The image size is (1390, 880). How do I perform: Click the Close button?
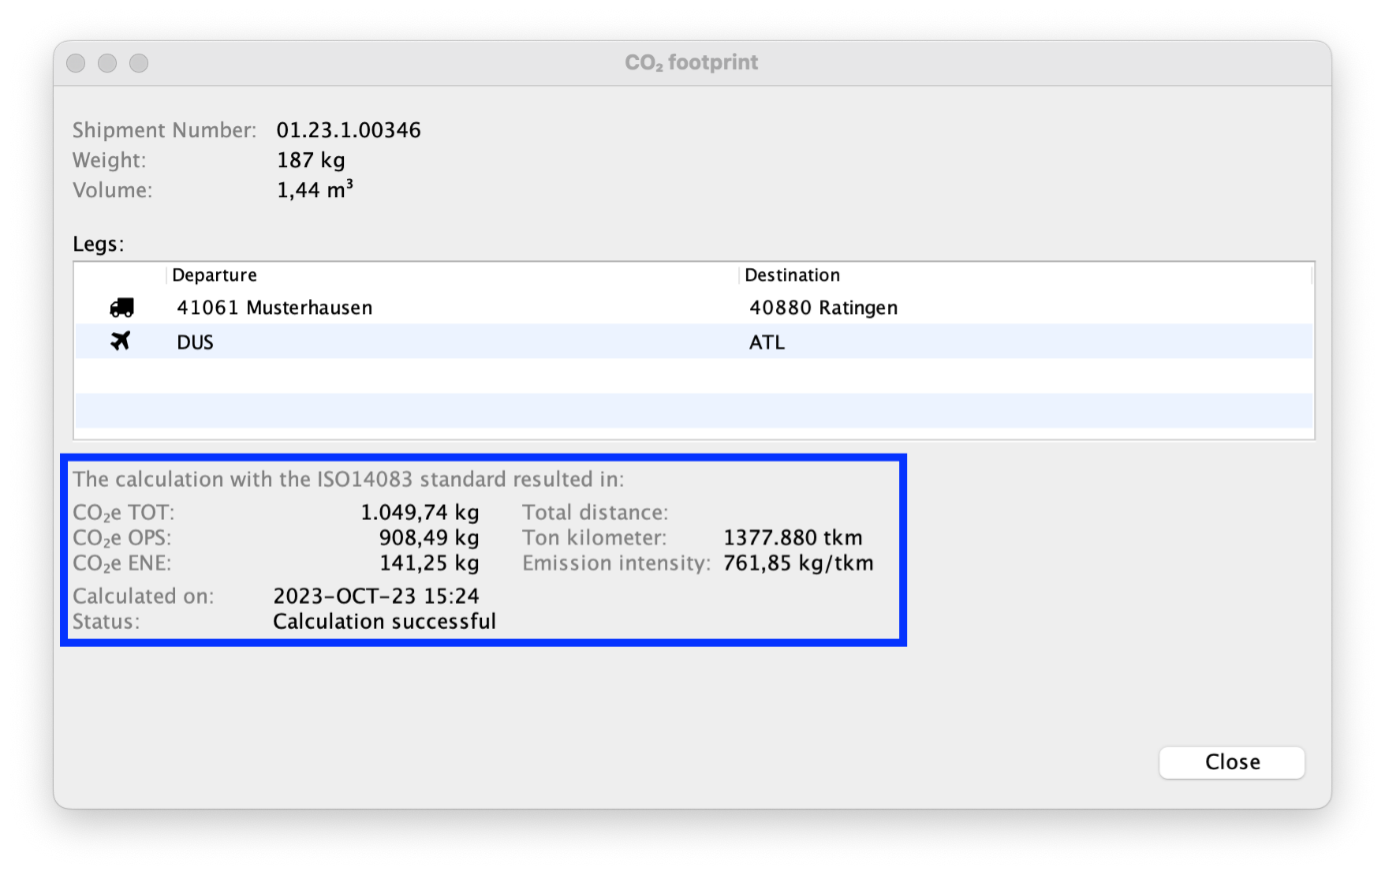[1231, 762]
